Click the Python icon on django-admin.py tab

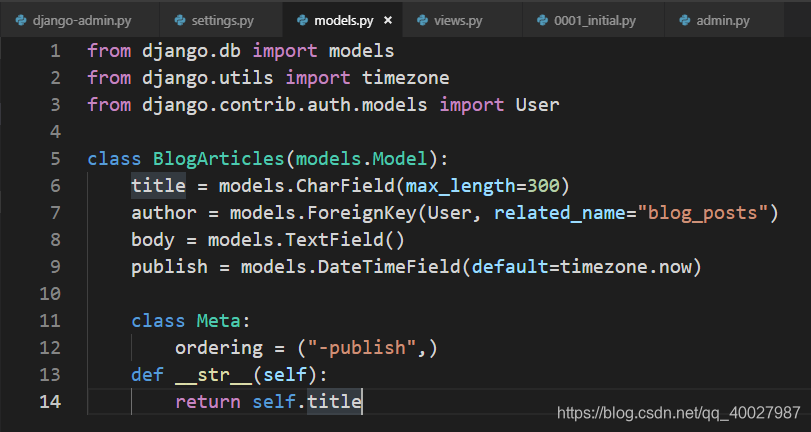tap(21, 21)
